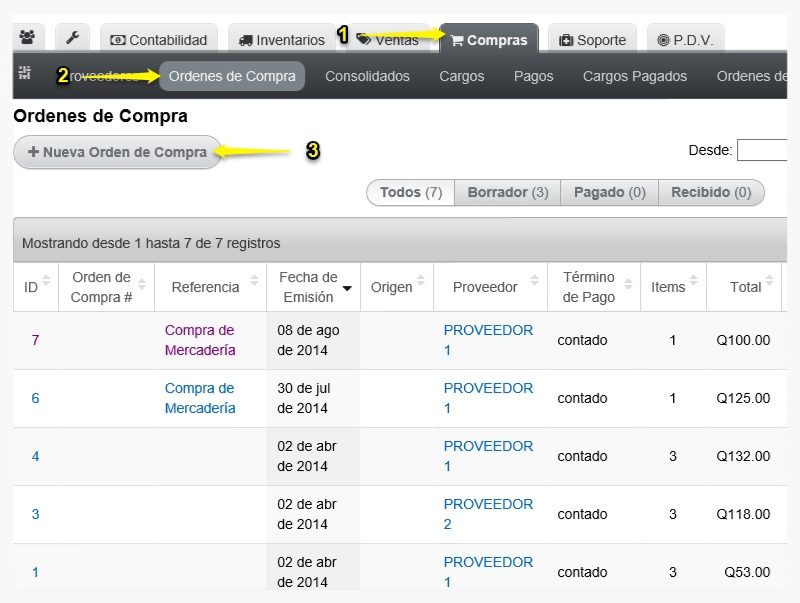Sort by Proveedor column

pos(490,287)
